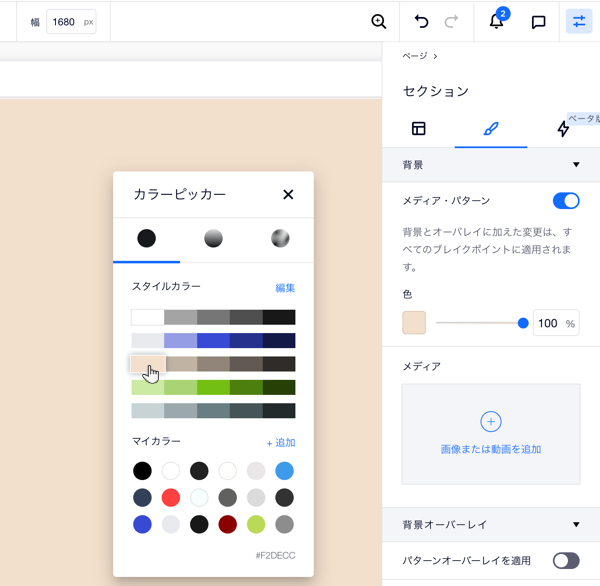Collapse the 背景 section arrow

576,165
